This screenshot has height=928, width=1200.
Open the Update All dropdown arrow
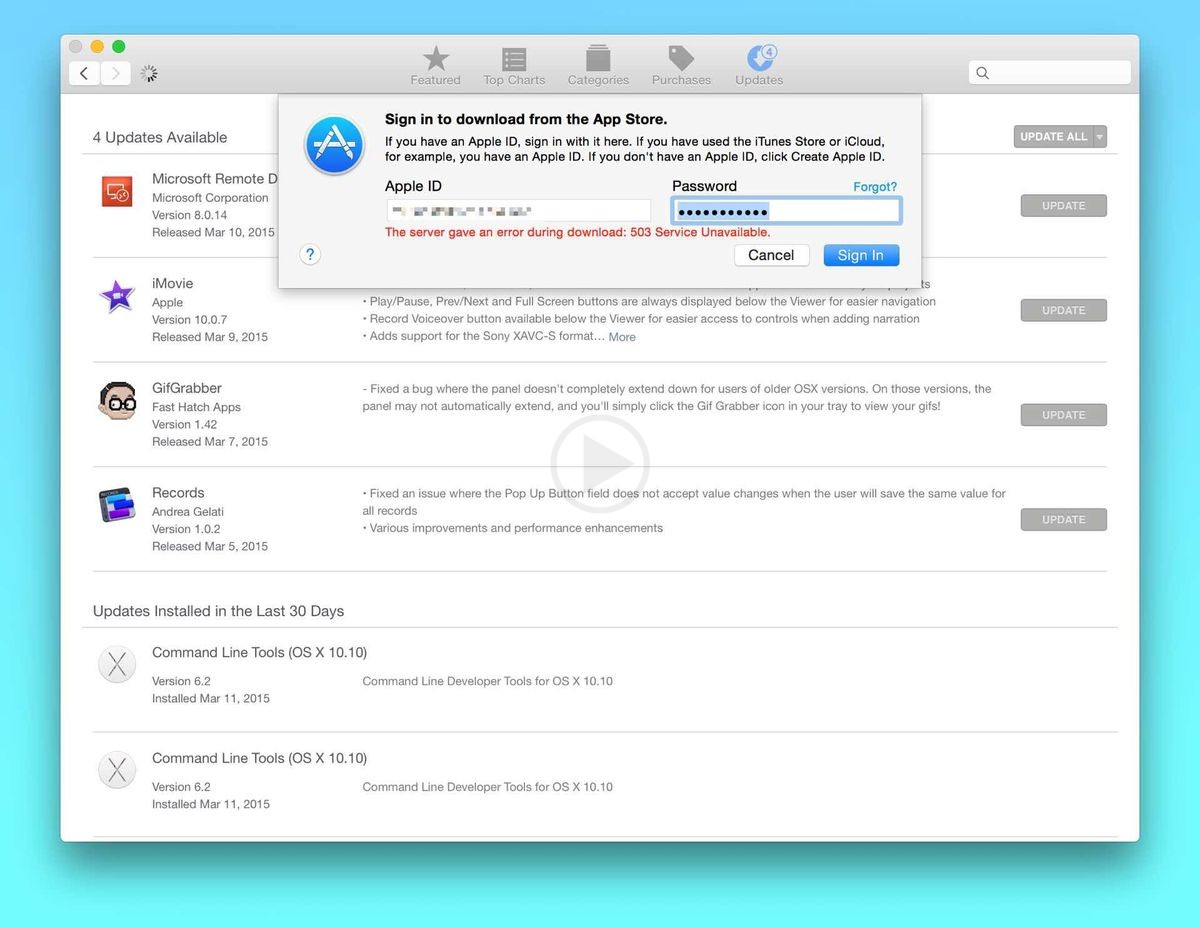[x=1100, y=137]
